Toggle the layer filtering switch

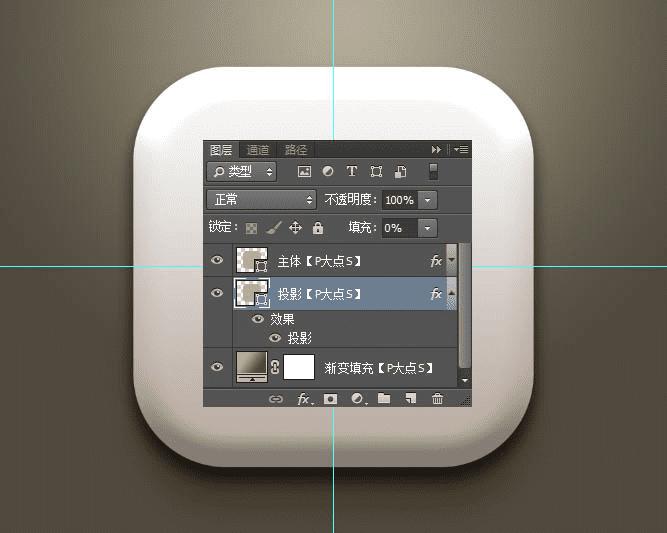click(x=433, y=171)
